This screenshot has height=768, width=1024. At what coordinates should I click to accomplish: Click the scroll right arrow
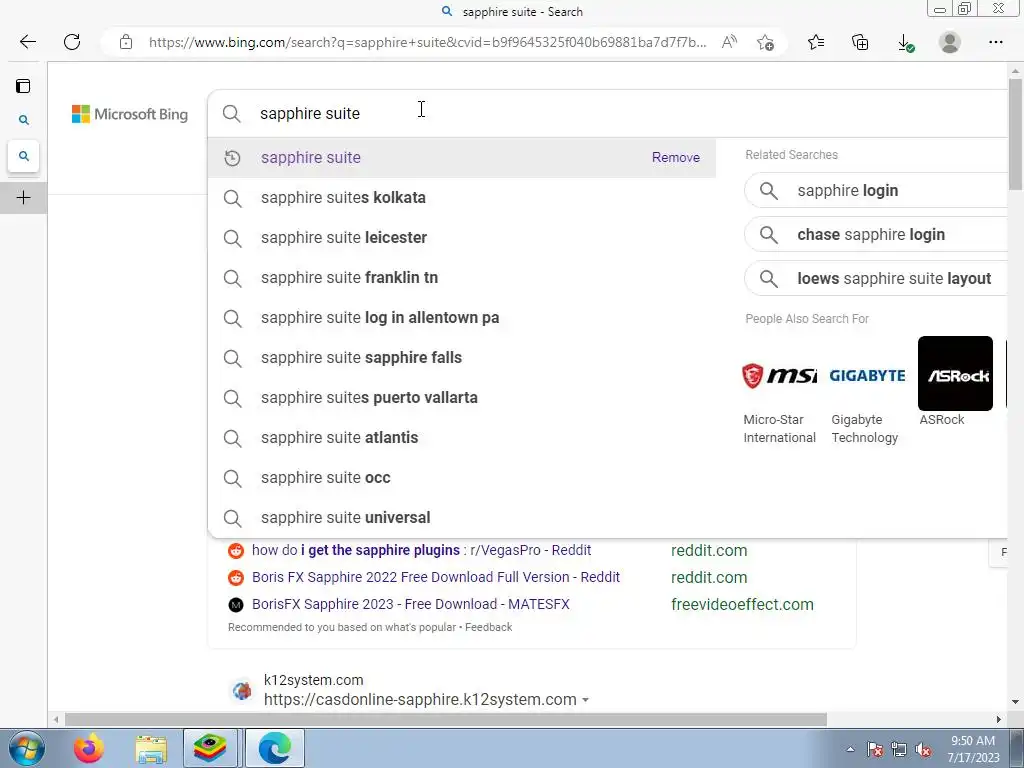click(999, 720)
